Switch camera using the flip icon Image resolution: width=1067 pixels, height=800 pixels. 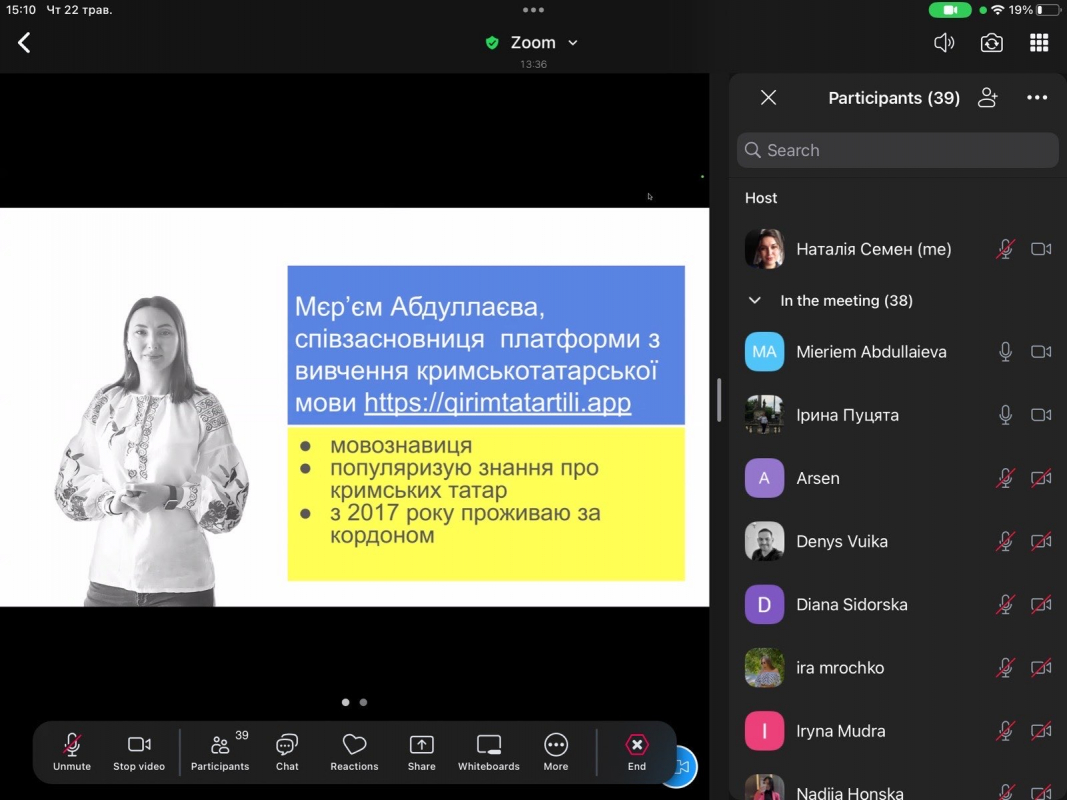(991, 43)
